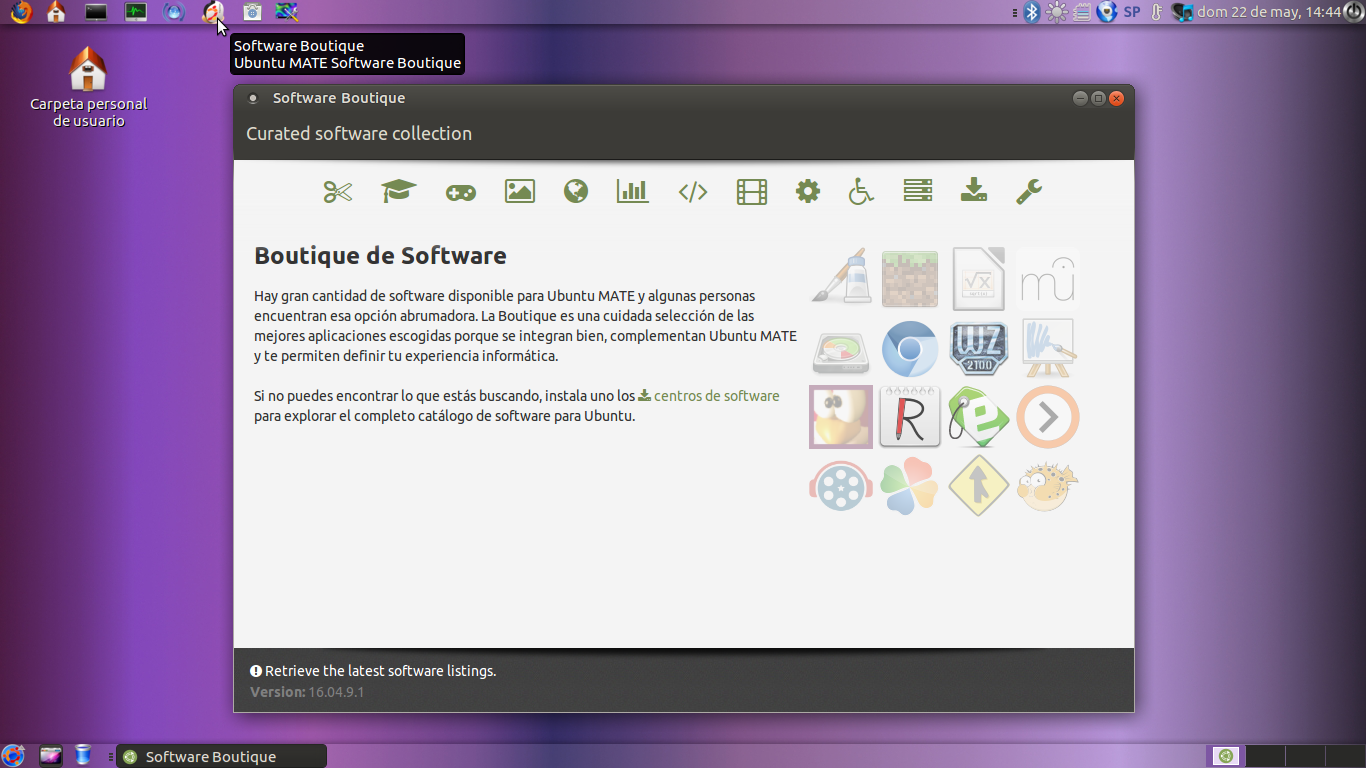Viewport: 1366px width, 768px height.
Task: Click the math formula document thumbnail
Action: coord(978,277)
